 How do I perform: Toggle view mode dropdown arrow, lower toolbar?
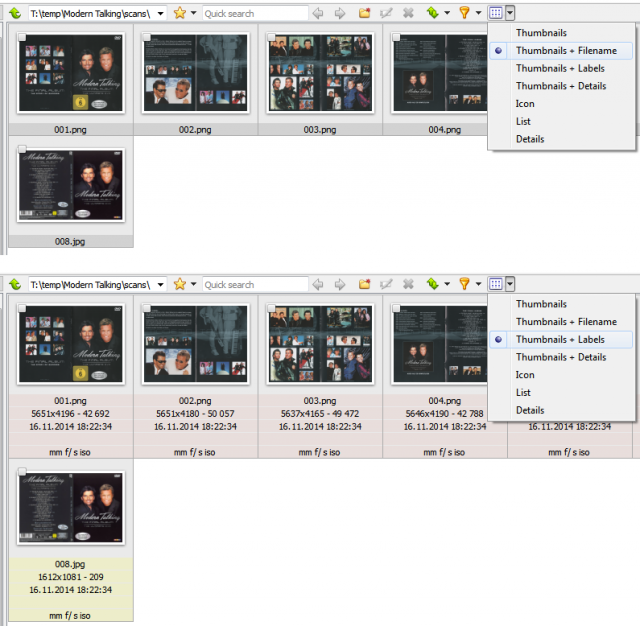[510, 284]
